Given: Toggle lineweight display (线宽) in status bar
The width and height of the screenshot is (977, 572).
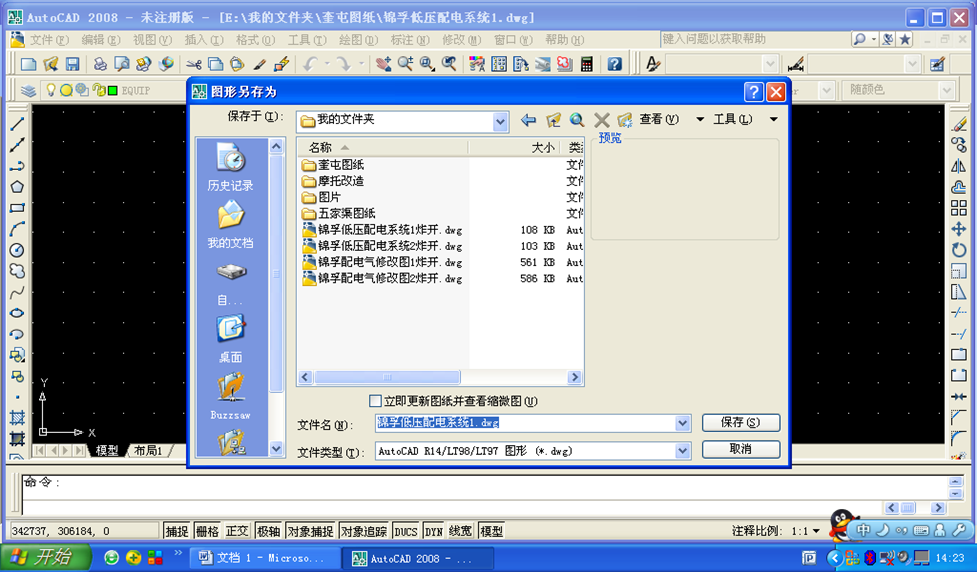Looking at the screenshot, I should tap(460, 531).
